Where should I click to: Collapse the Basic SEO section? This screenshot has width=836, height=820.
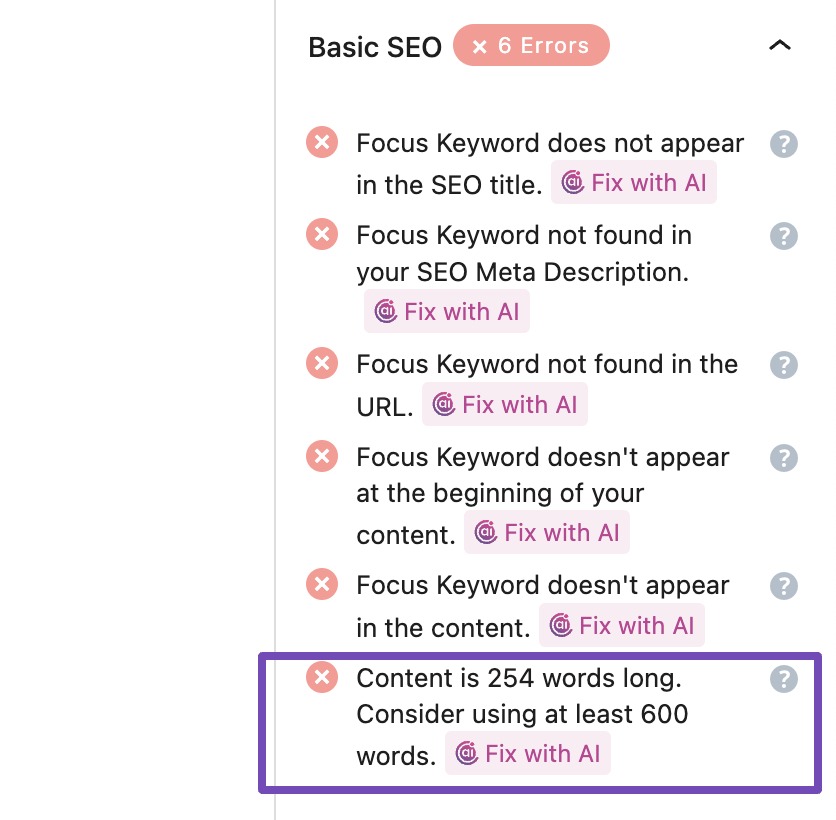coord(780,45)
